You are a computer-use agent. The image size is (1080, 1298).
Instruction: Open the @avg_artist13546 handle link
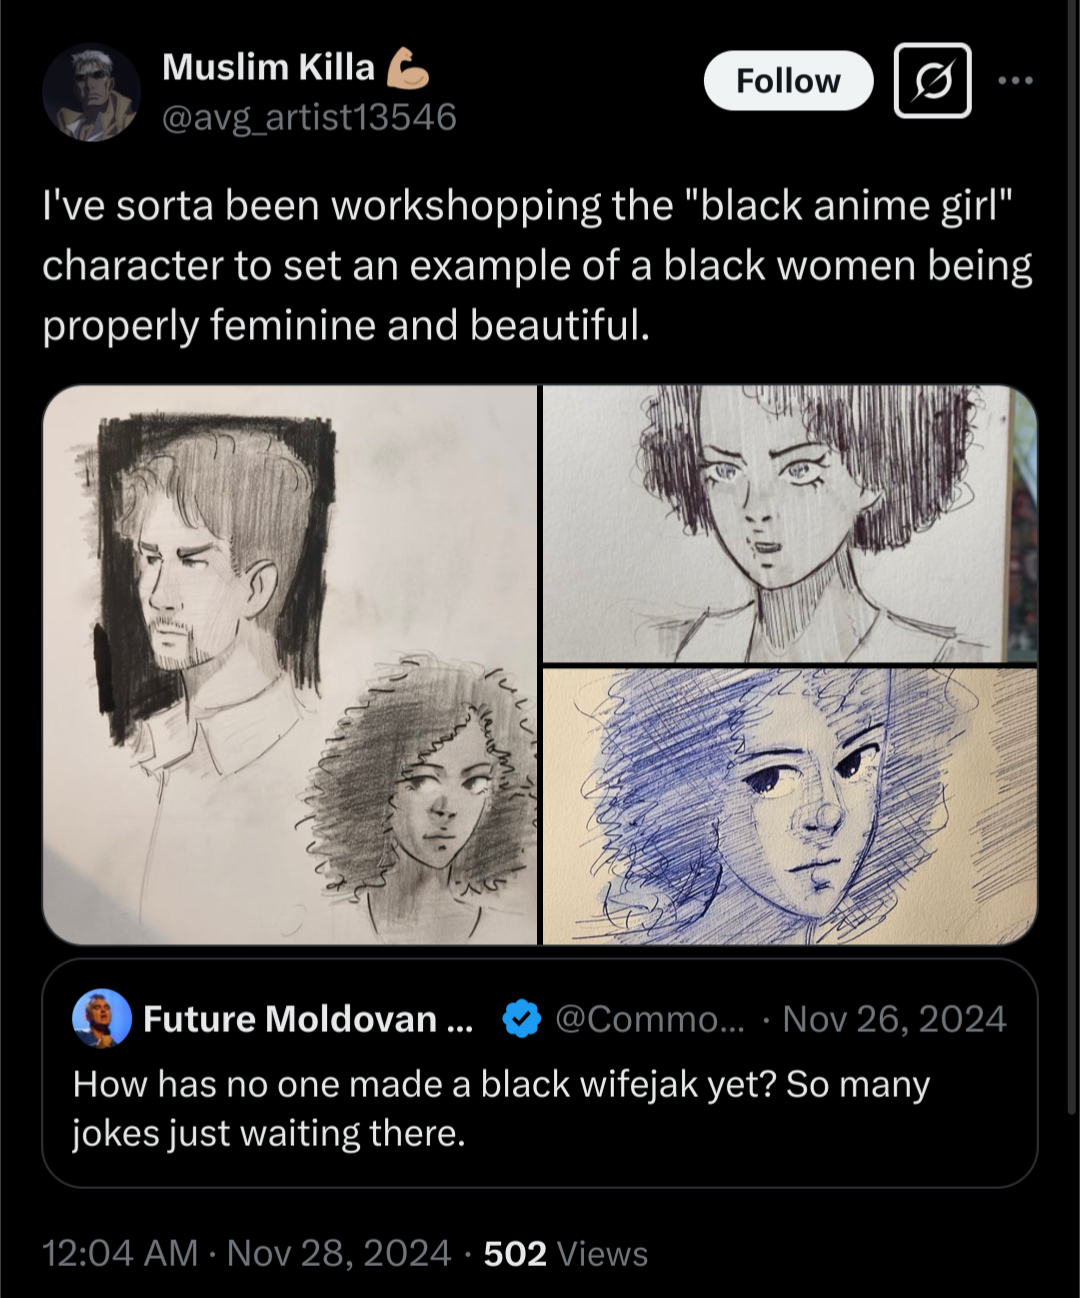coord(309,118)
